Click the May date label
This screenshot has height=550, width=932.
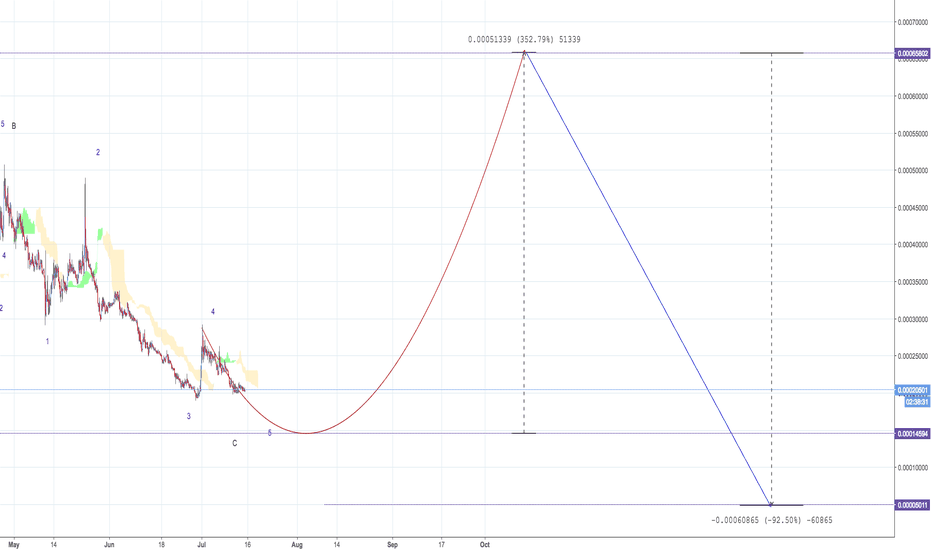click(x=14, y=544)
